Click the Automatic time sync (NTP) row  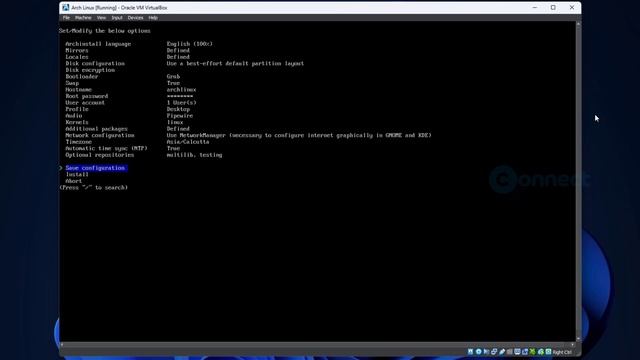(122, 148)
